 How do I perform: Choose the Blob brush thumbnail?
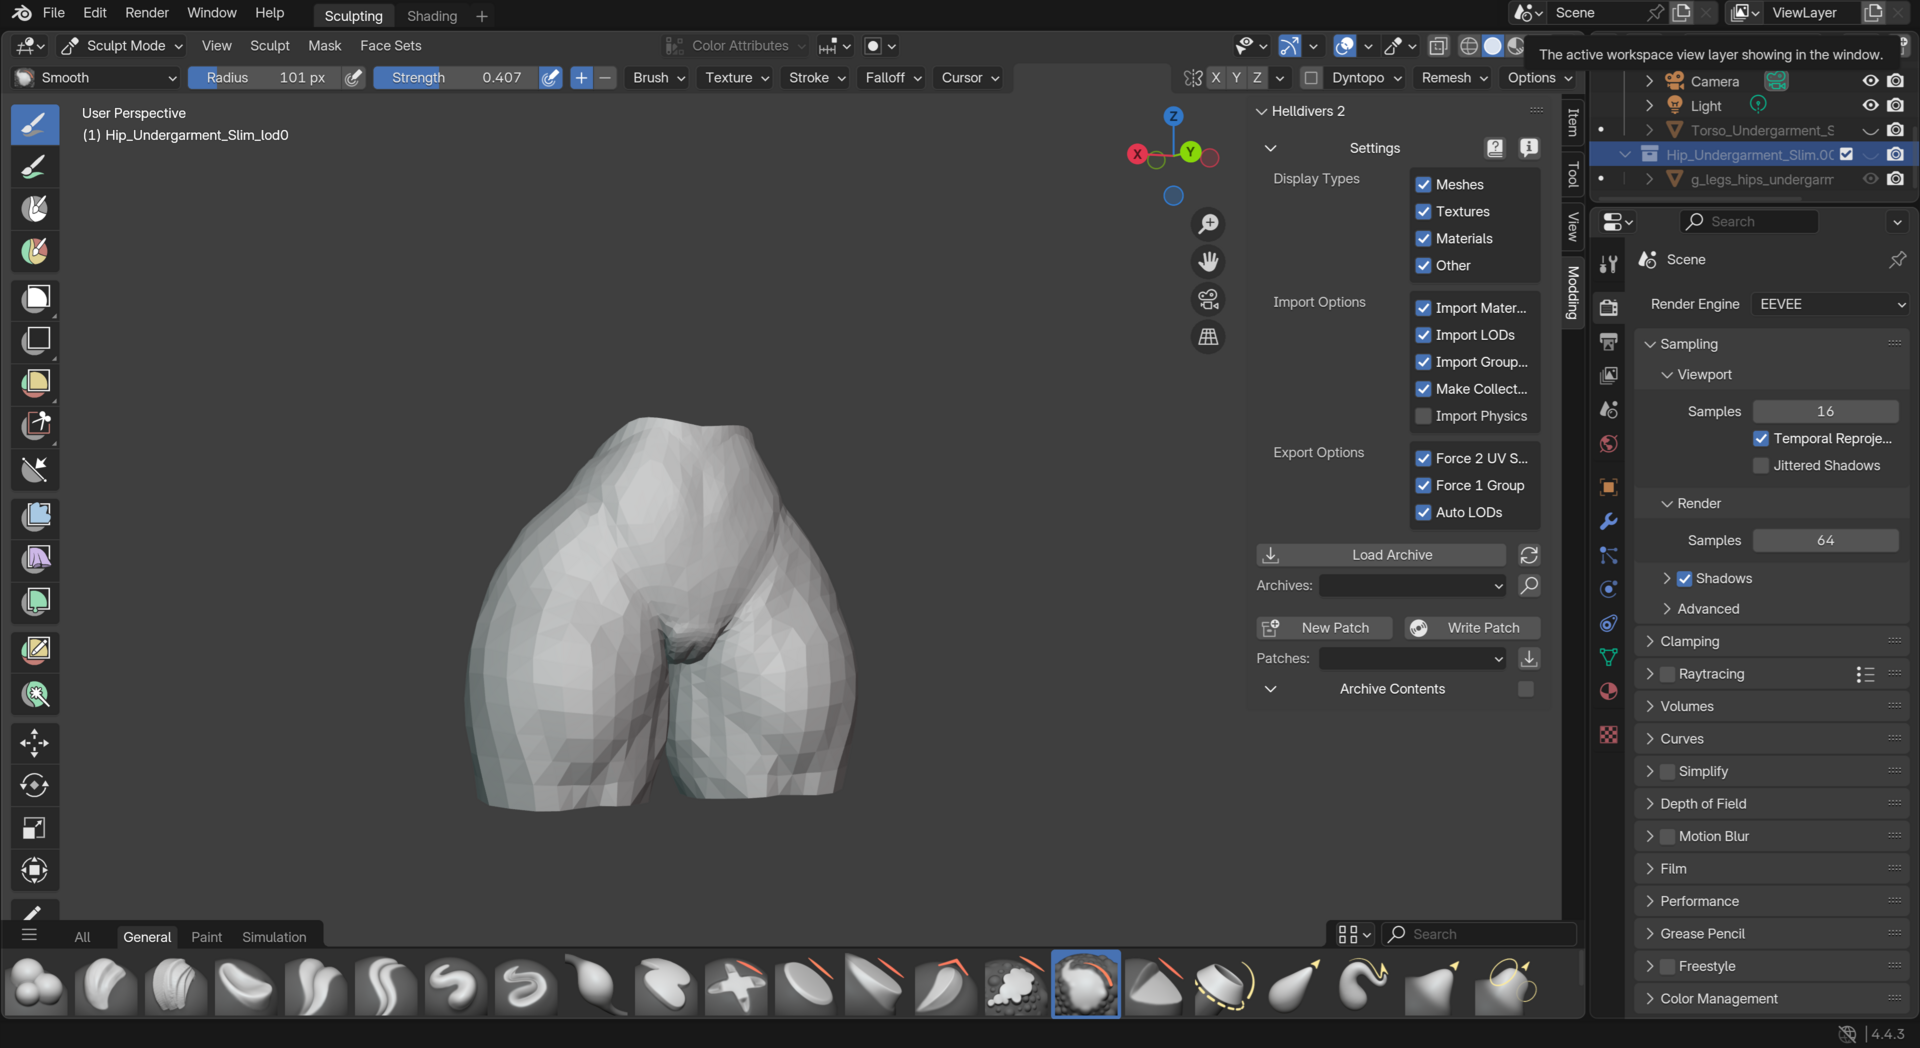tap(36, 984)
